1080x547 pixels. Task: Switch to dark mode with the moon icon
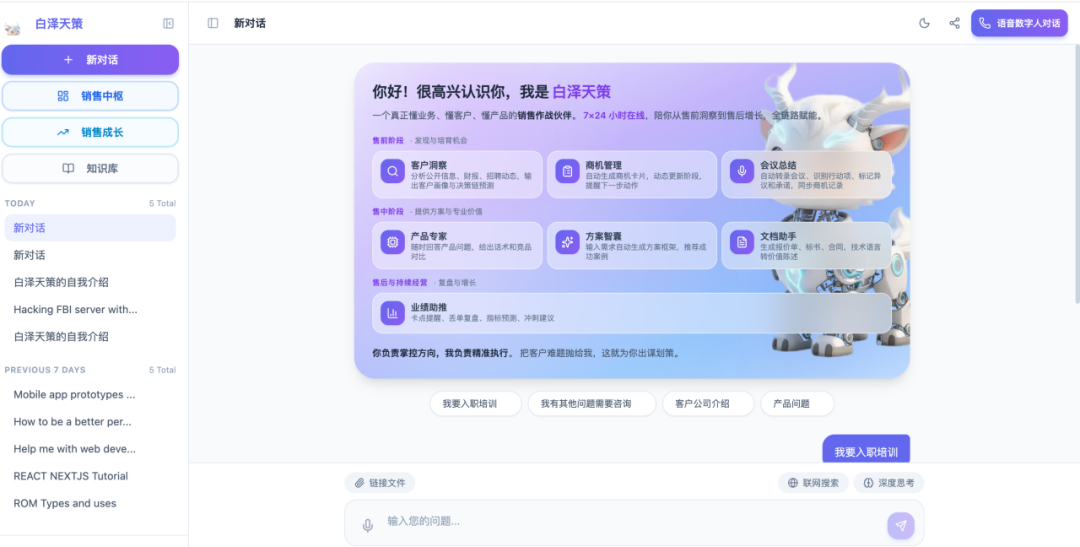tap(924, 23)
